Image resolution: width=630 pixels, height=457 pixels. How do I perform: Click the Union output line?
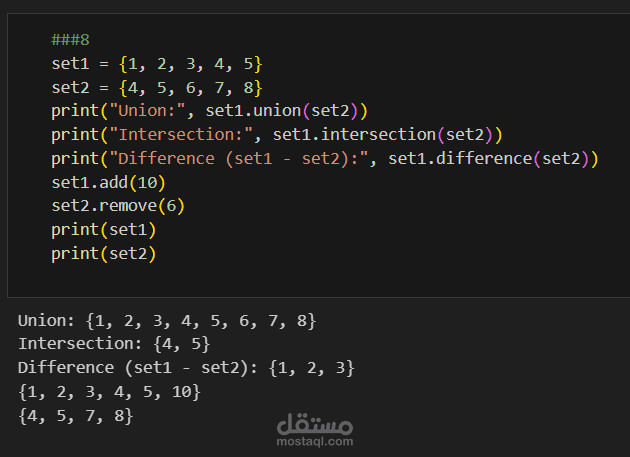click(167, 321)
